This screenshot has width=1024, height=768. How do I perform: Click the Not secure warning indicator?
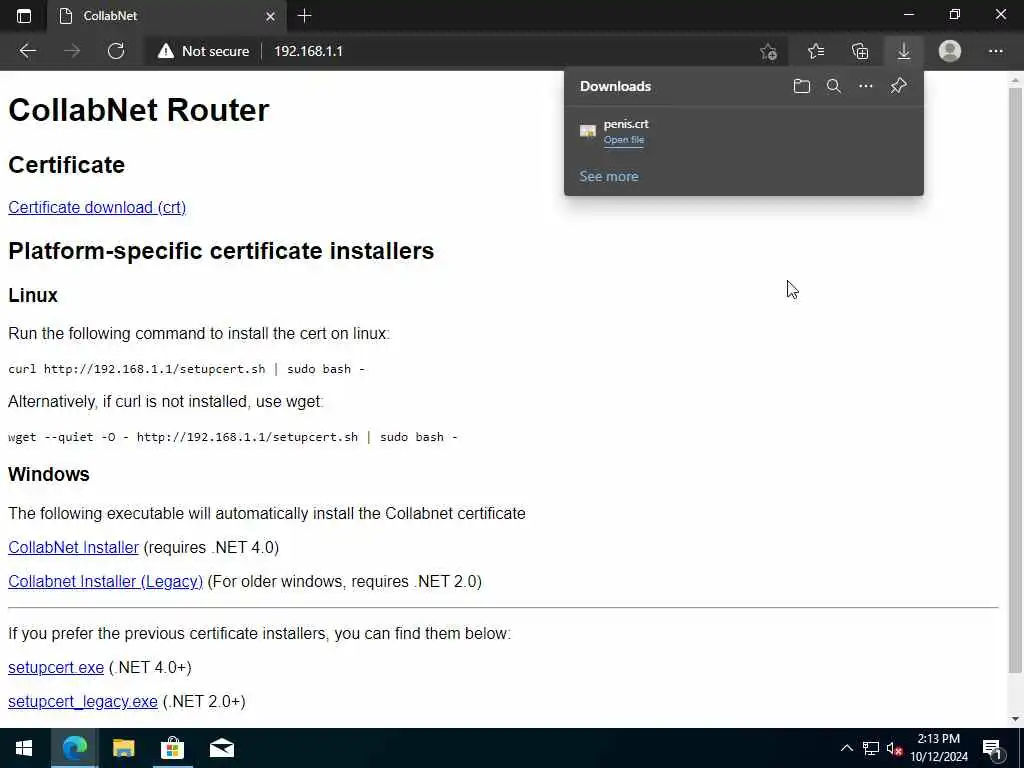[204, 51]
